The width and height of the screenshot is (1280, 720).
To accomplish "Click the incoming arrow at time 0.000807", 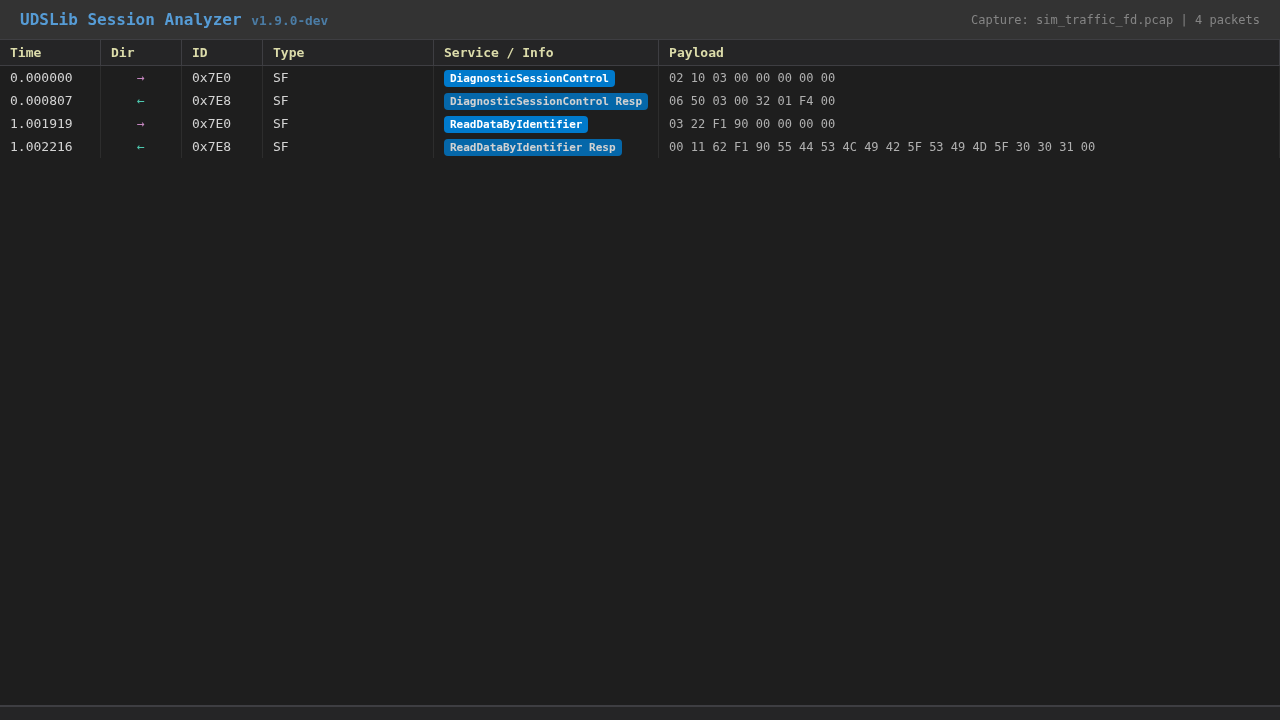I will point(141,101).
